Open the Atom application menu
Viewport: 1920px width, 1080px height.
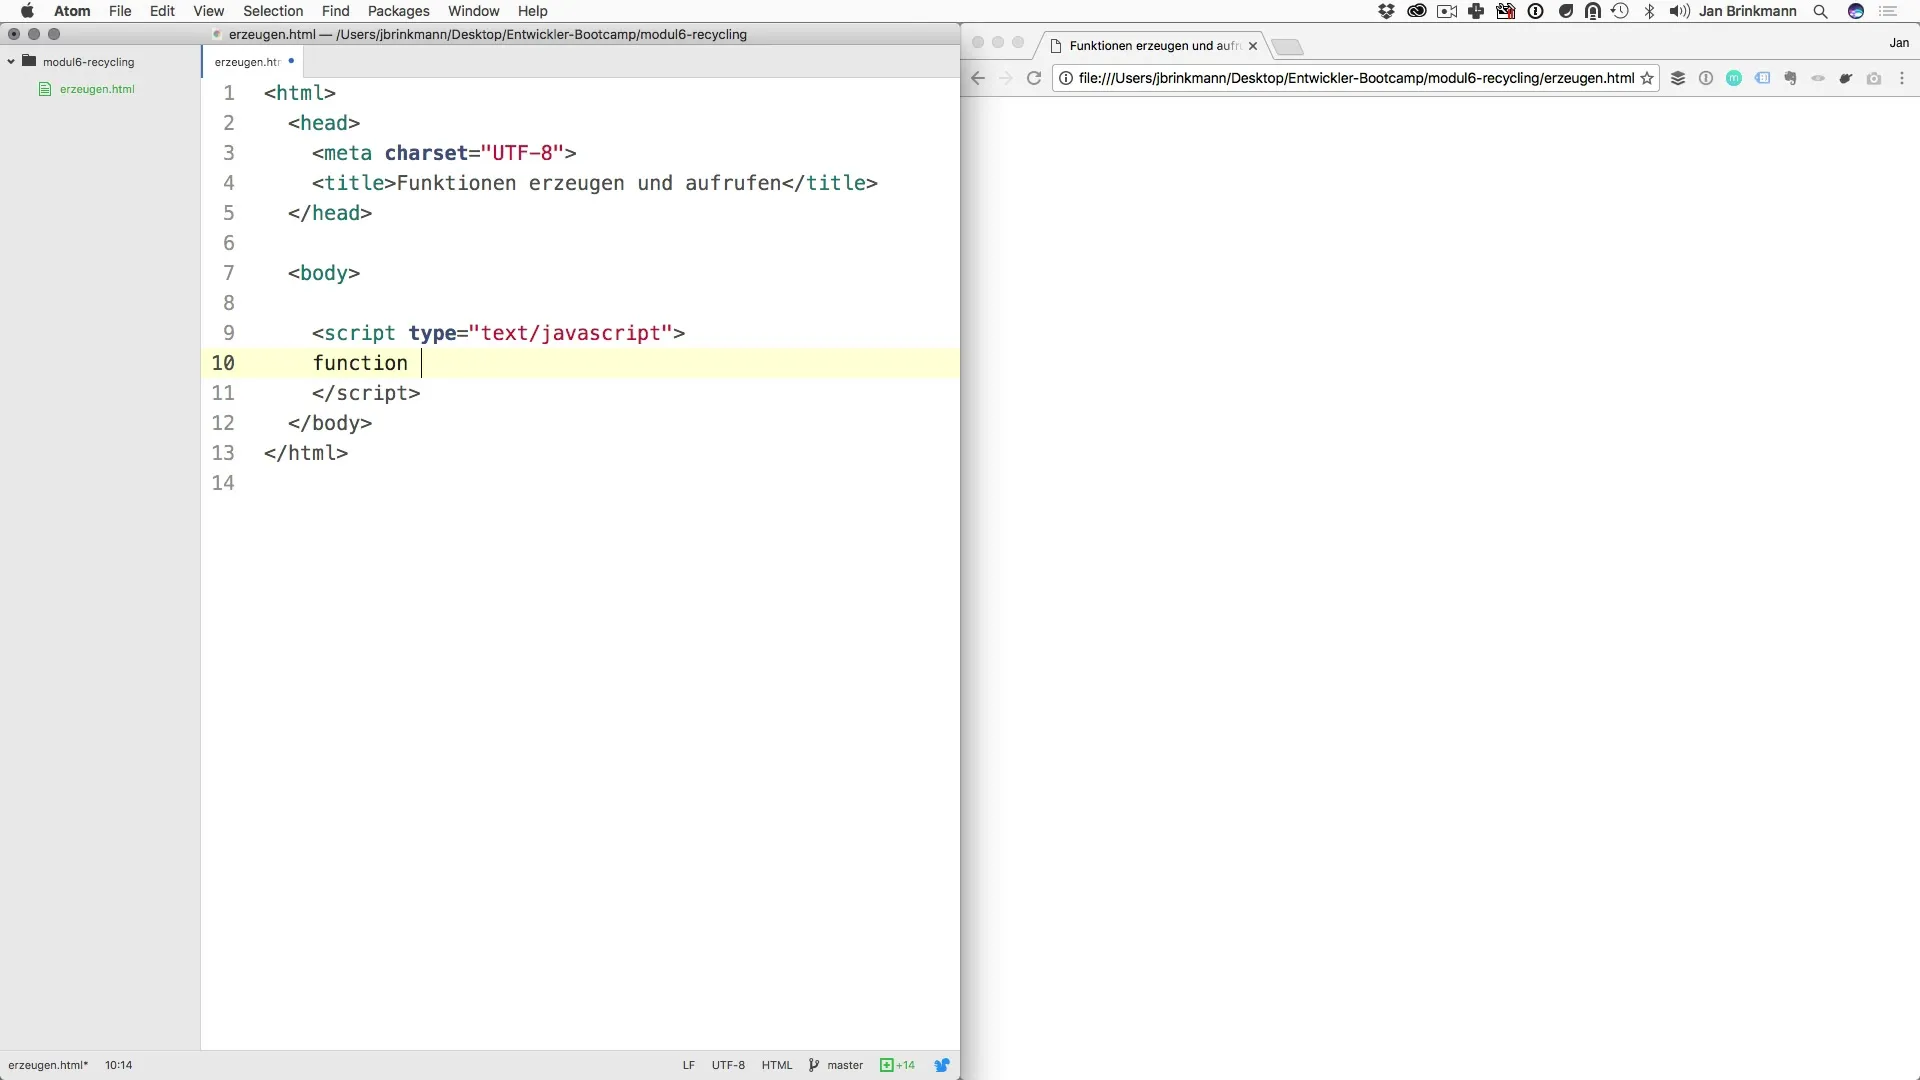click(x=72, y=11)
